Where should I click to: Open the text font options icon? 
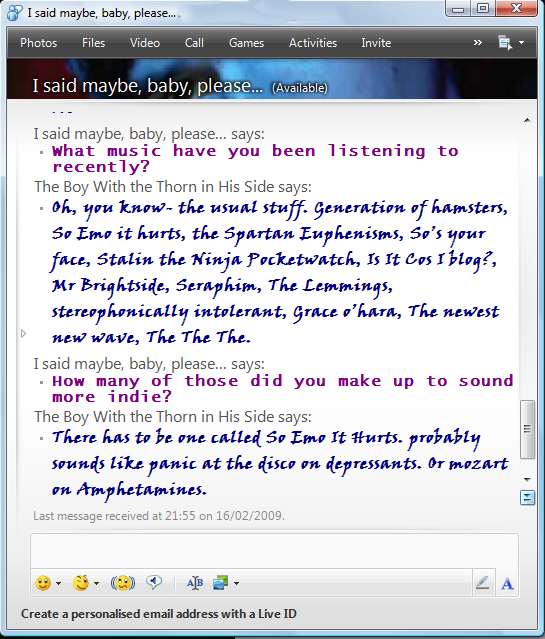click(195, 583)
